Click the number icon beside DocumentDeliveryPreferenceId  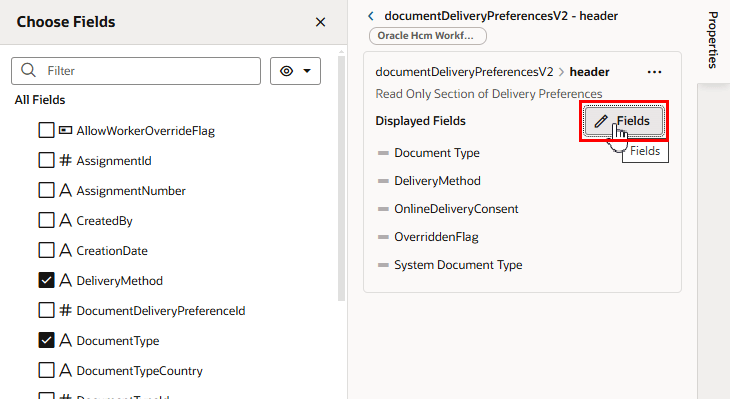tap(66, 310)
